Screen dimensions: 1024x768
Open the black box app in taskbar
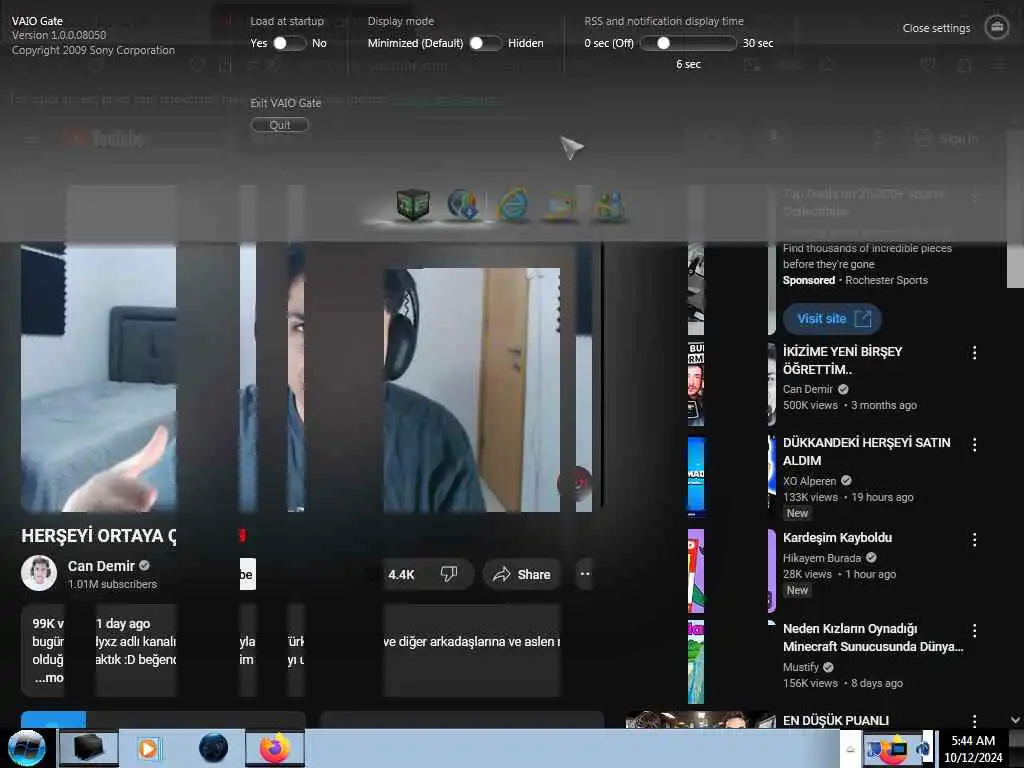[x=89, y=748]
